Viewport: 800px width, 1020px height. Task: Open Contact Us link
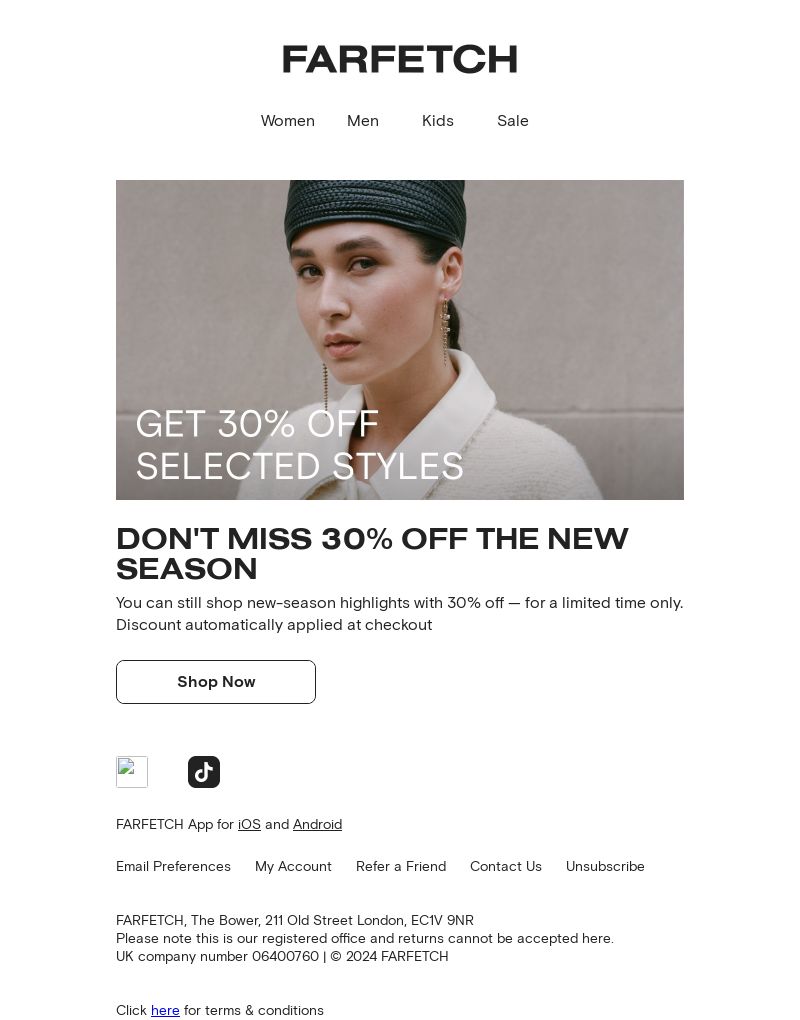[506, 866]
